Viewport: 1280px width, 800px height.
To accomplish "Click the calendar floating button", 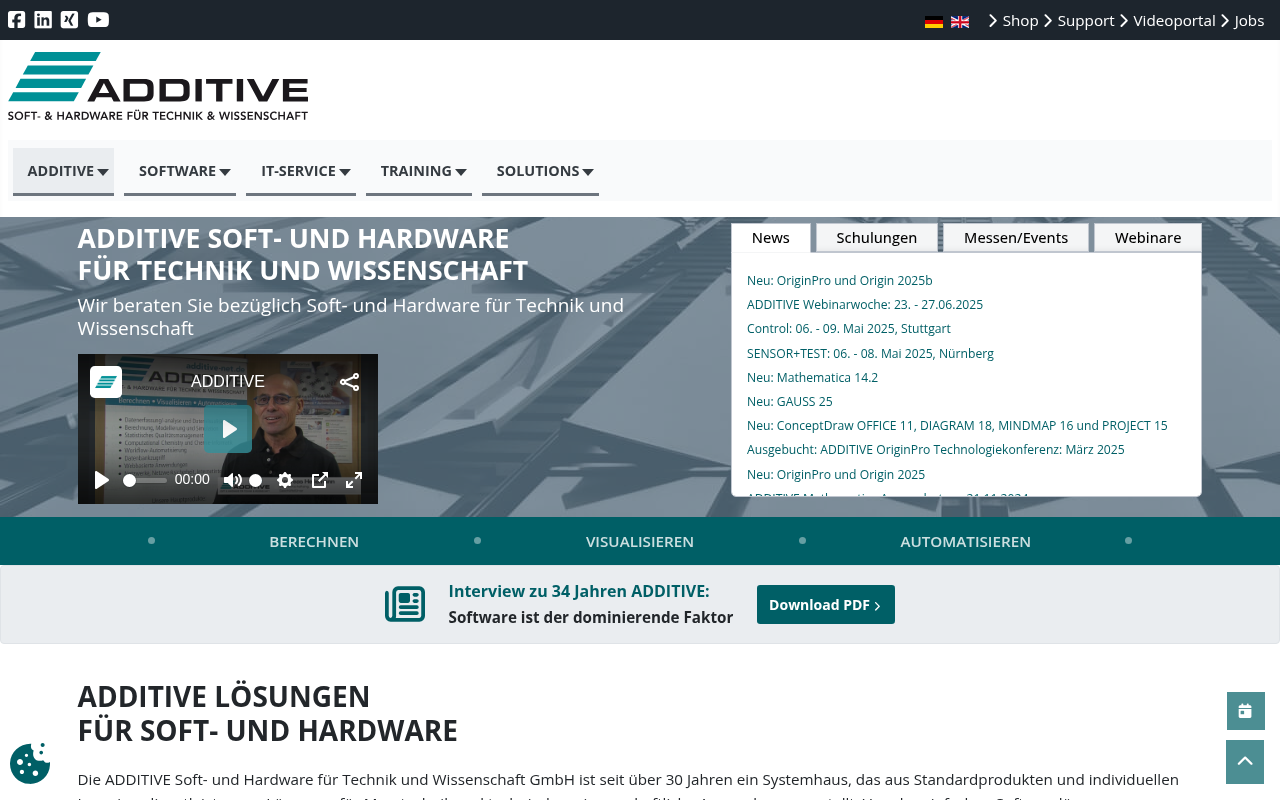I will coord(1245,711).
